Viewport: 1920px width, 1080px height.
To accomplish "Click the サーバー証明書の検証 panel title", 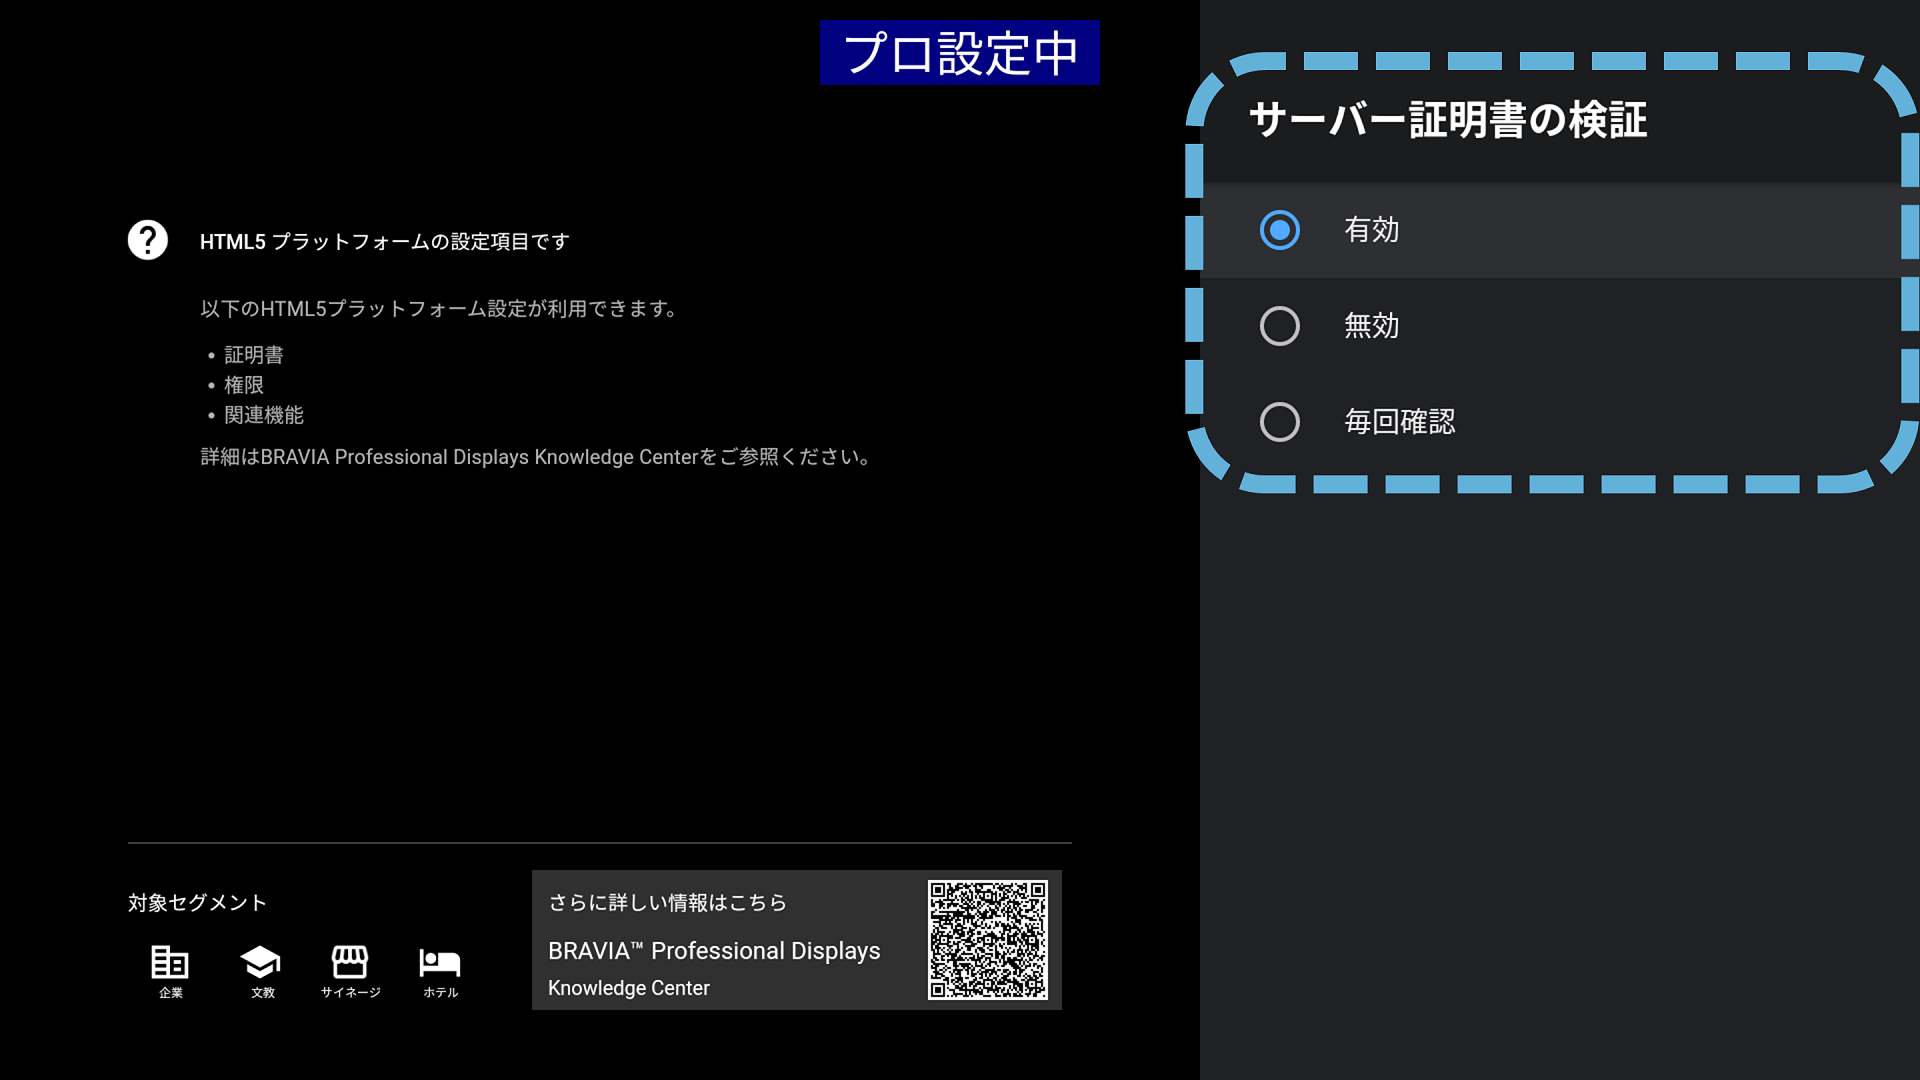I will click(x=1447, y=120).
